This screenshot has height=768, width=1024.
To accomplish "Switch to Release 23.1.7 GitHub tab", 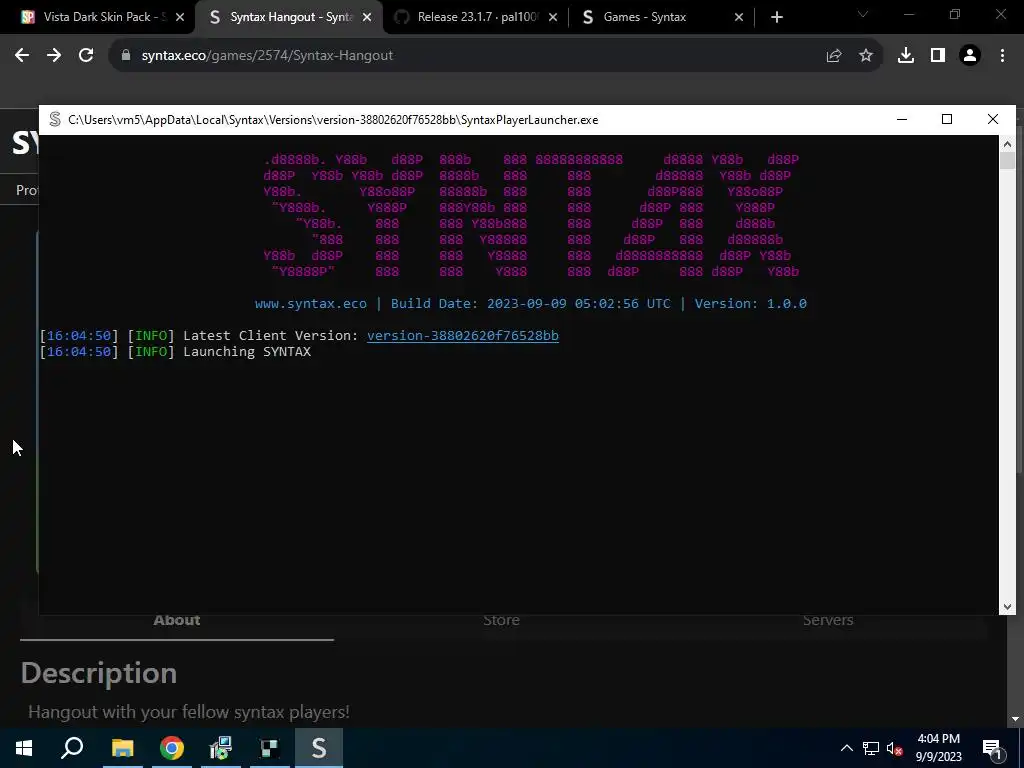I will click(477, 17).
